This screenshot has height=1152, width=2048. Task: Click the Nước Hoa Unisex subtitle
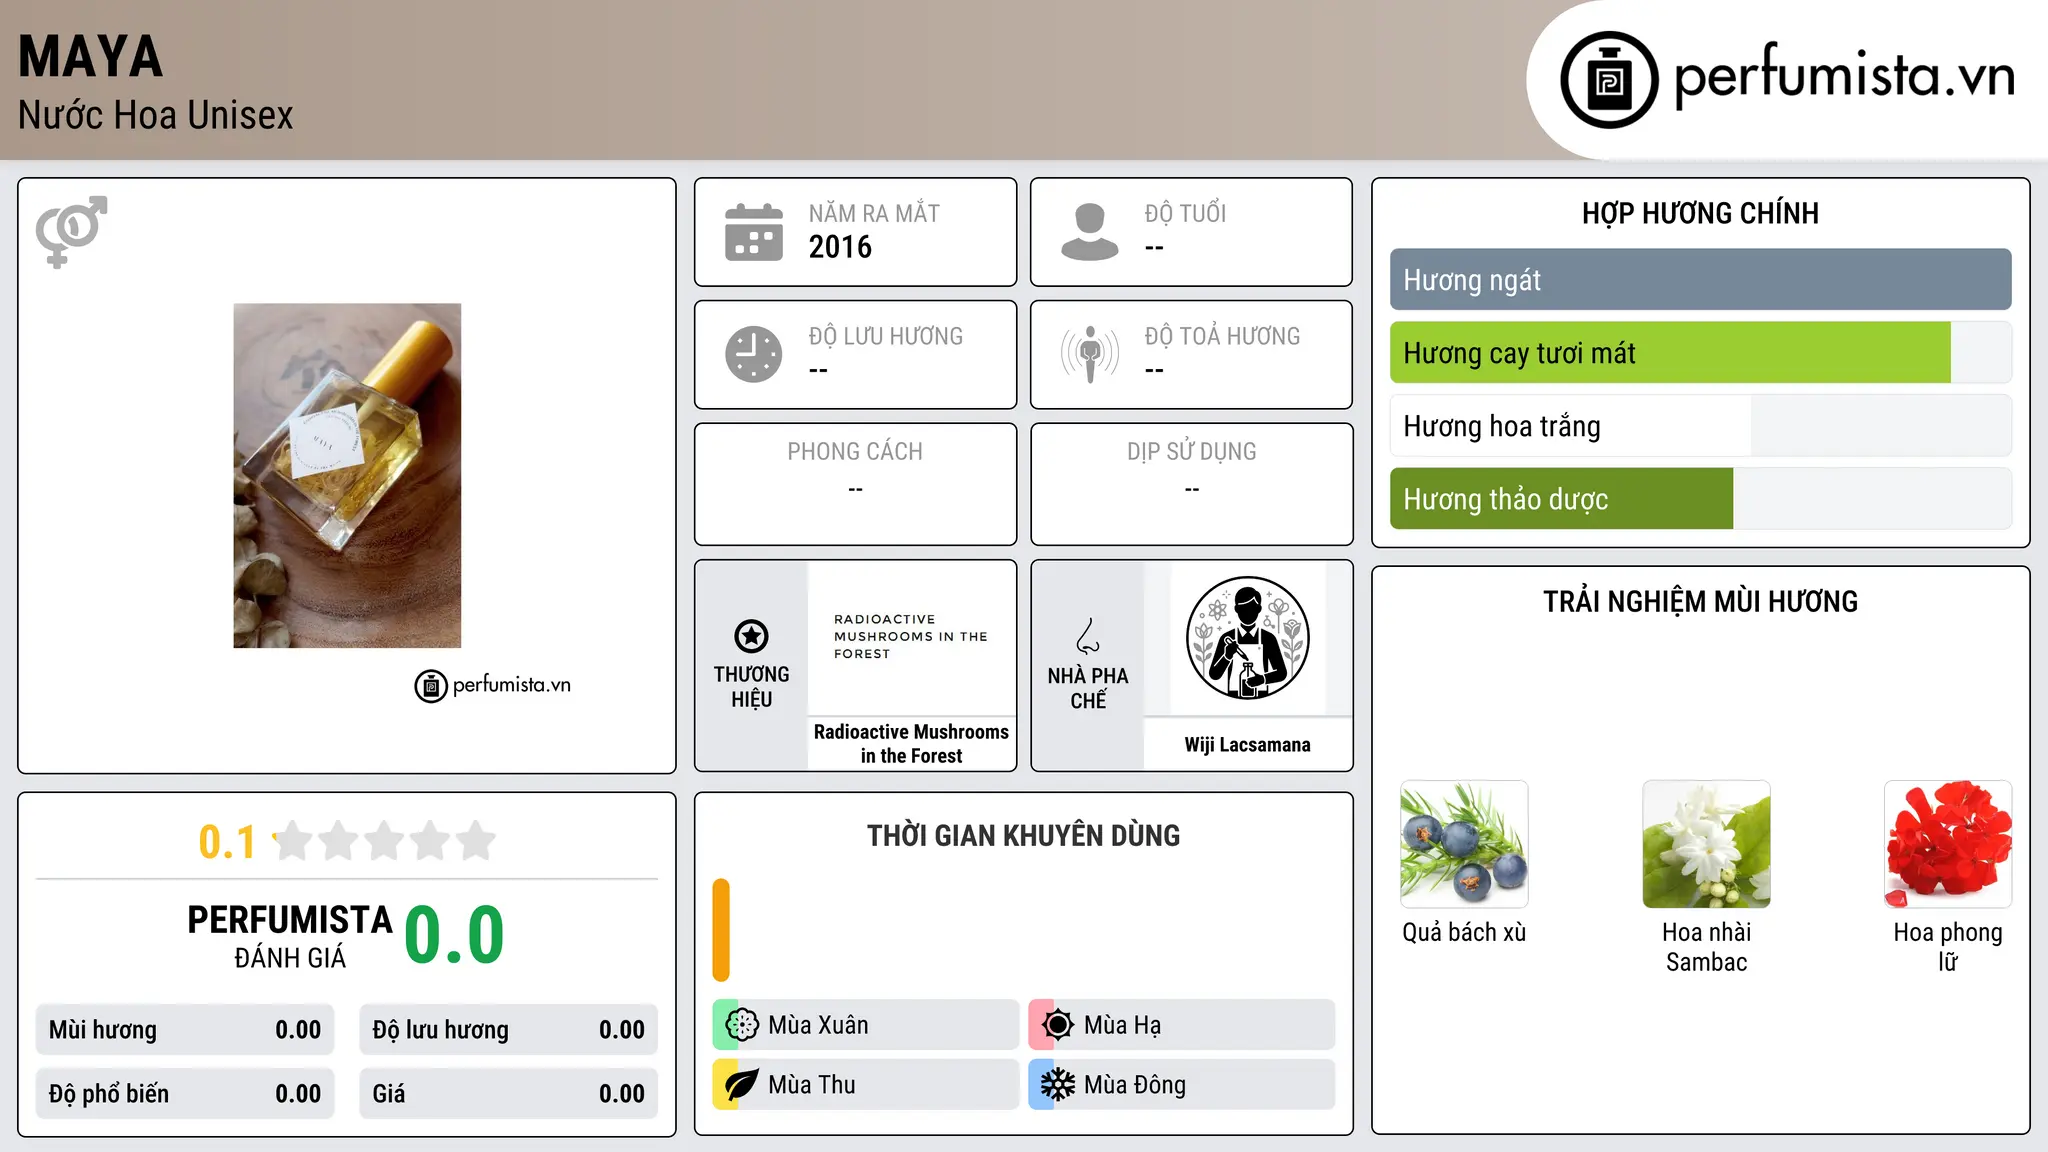[155, 116]
